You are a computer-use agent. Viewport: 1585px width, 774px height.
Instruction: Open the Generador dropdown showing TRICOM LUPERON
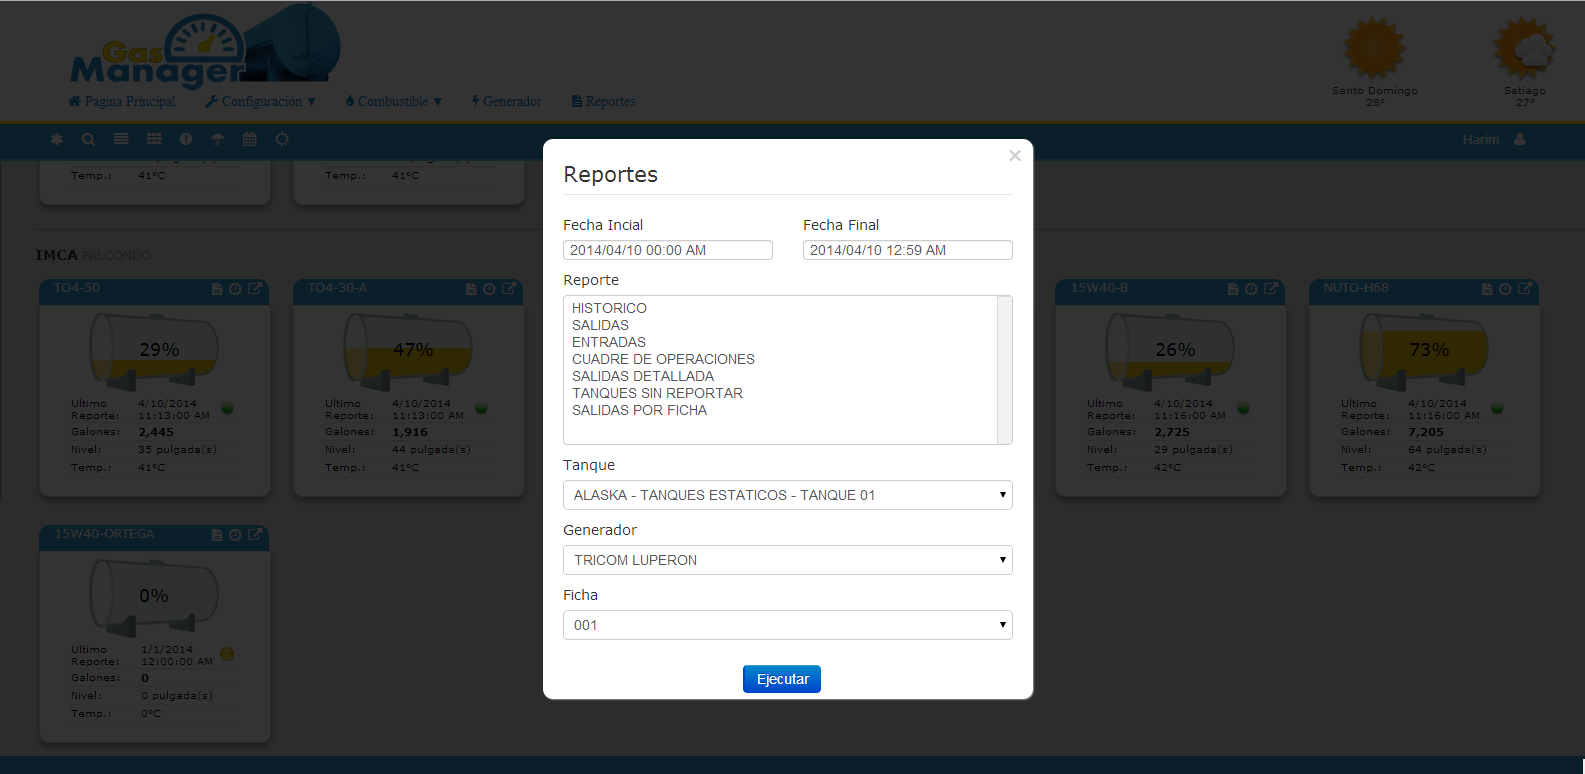tap(787, 560)
